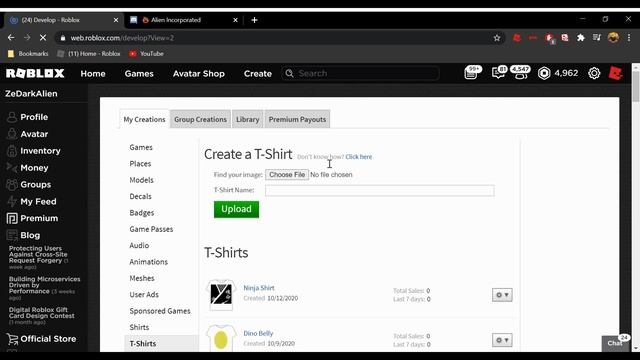Open the Avatar Shop menu in header
The image size is (640, 360).
[199, 73]
